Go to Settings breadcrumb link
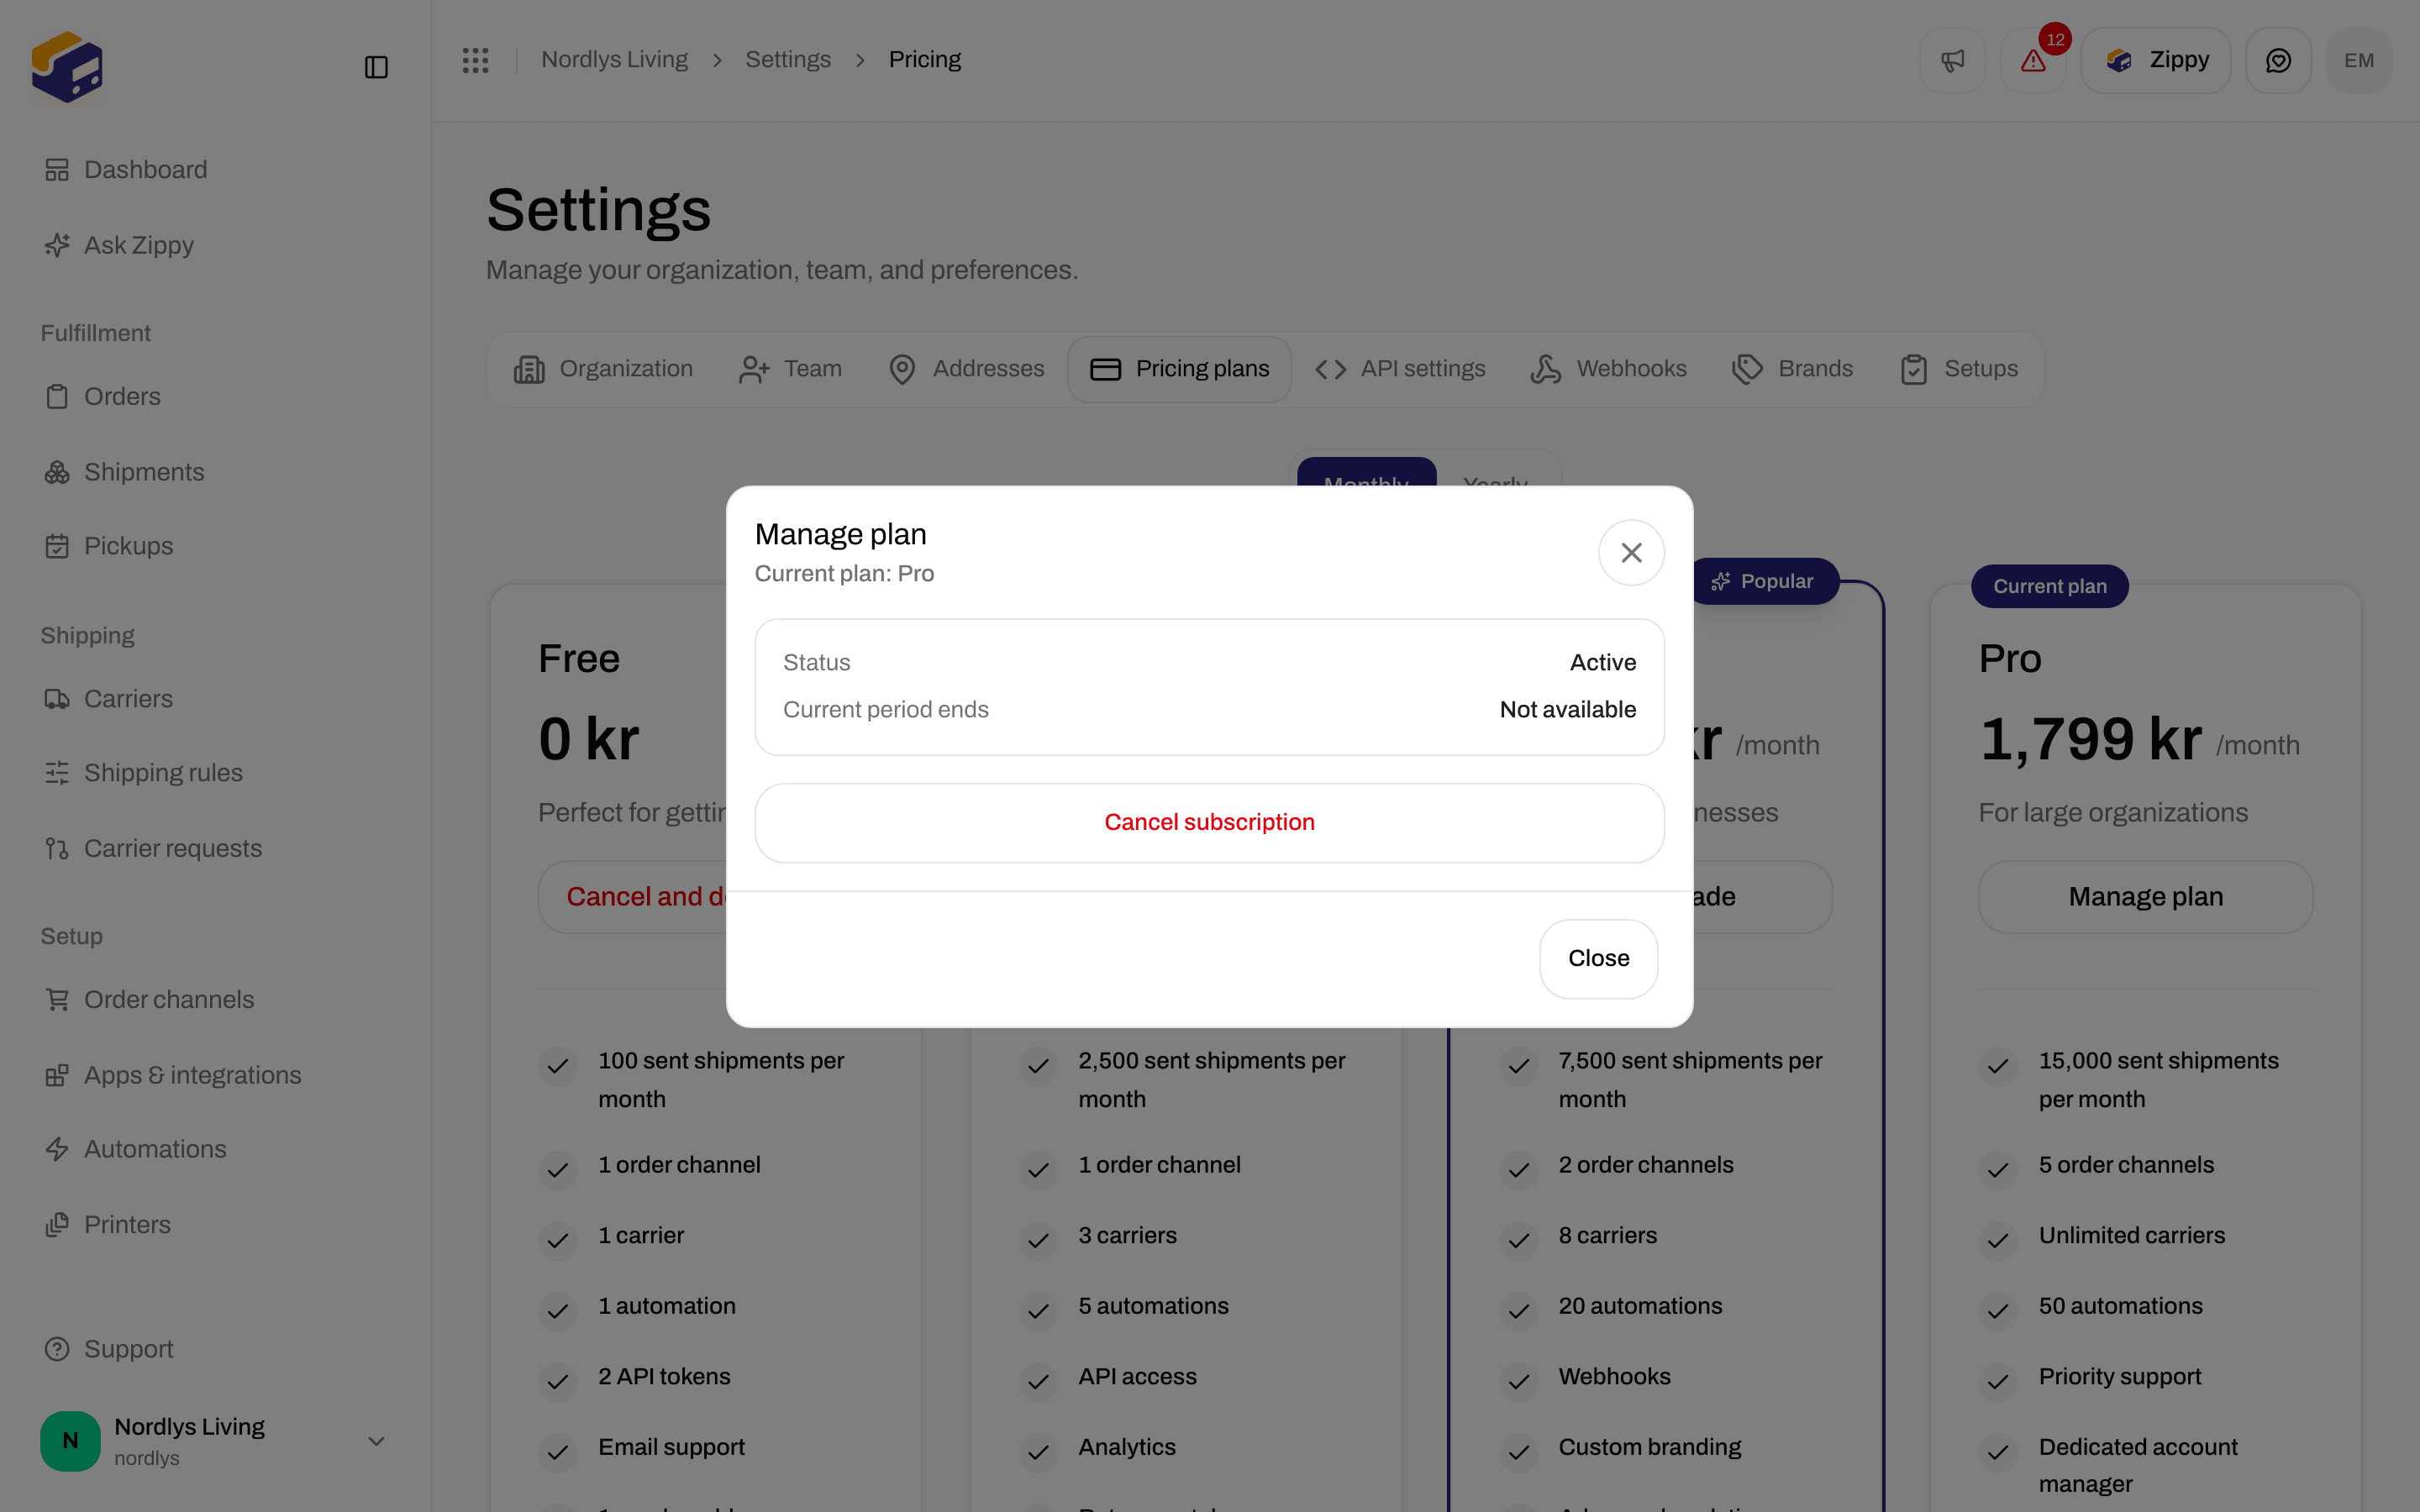The width and height of the screenshot is (2420, 1512). point(788,60)
